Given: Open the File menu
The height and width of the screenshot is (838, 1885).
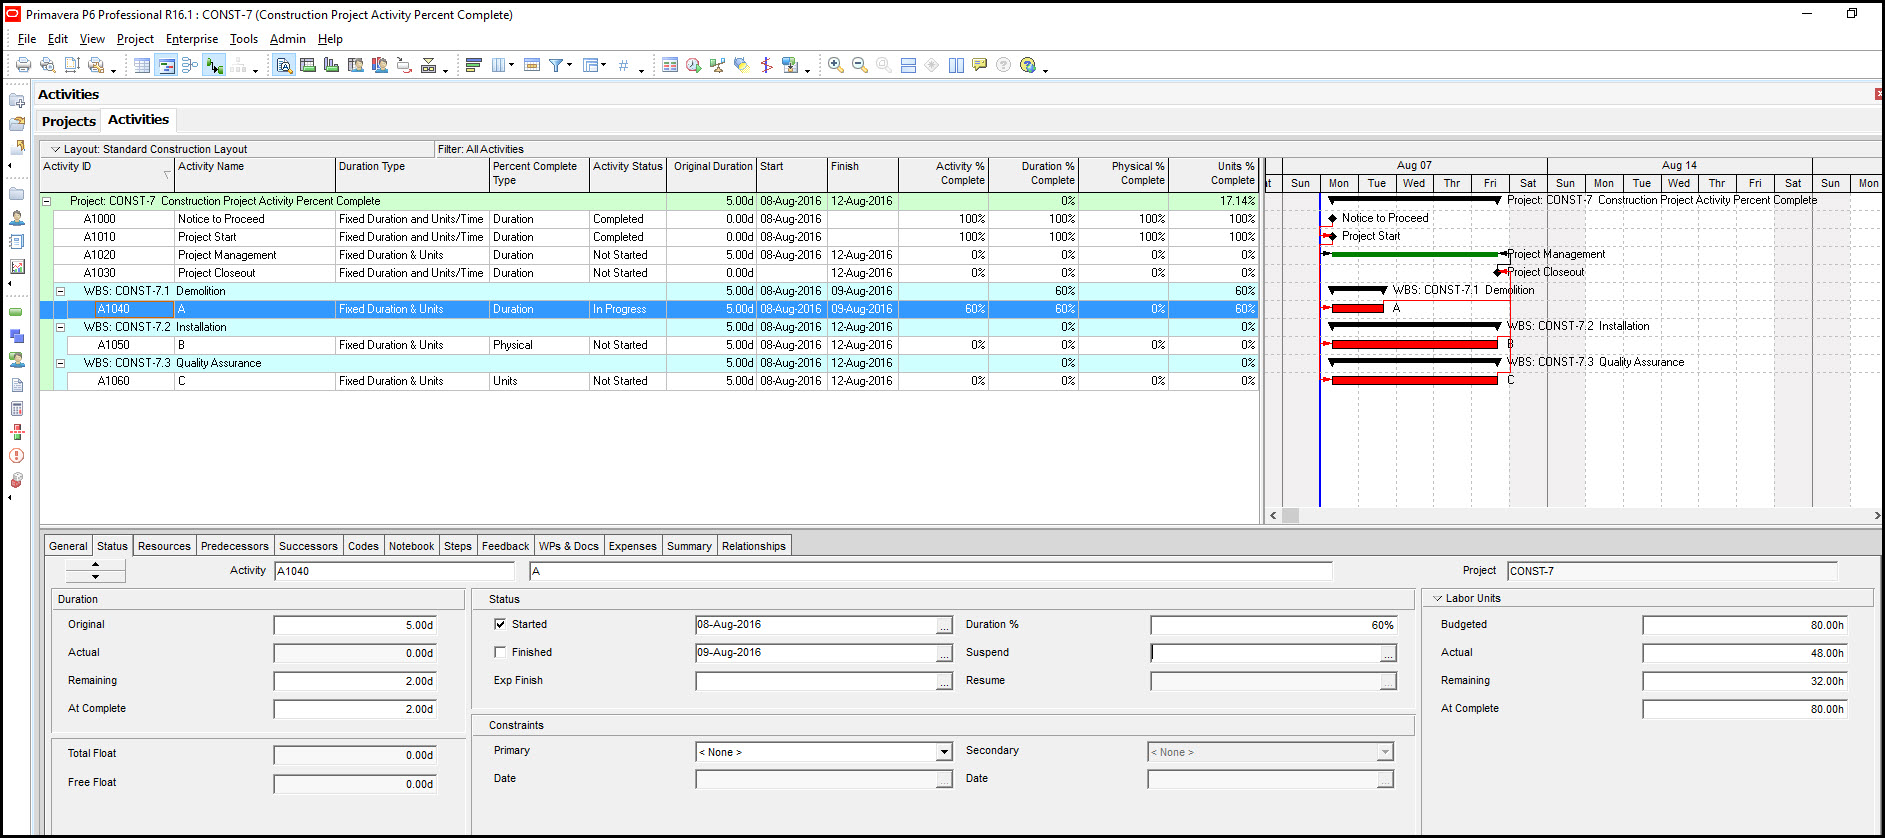Looking at the screenshot, I should click(x=27, y=39).
